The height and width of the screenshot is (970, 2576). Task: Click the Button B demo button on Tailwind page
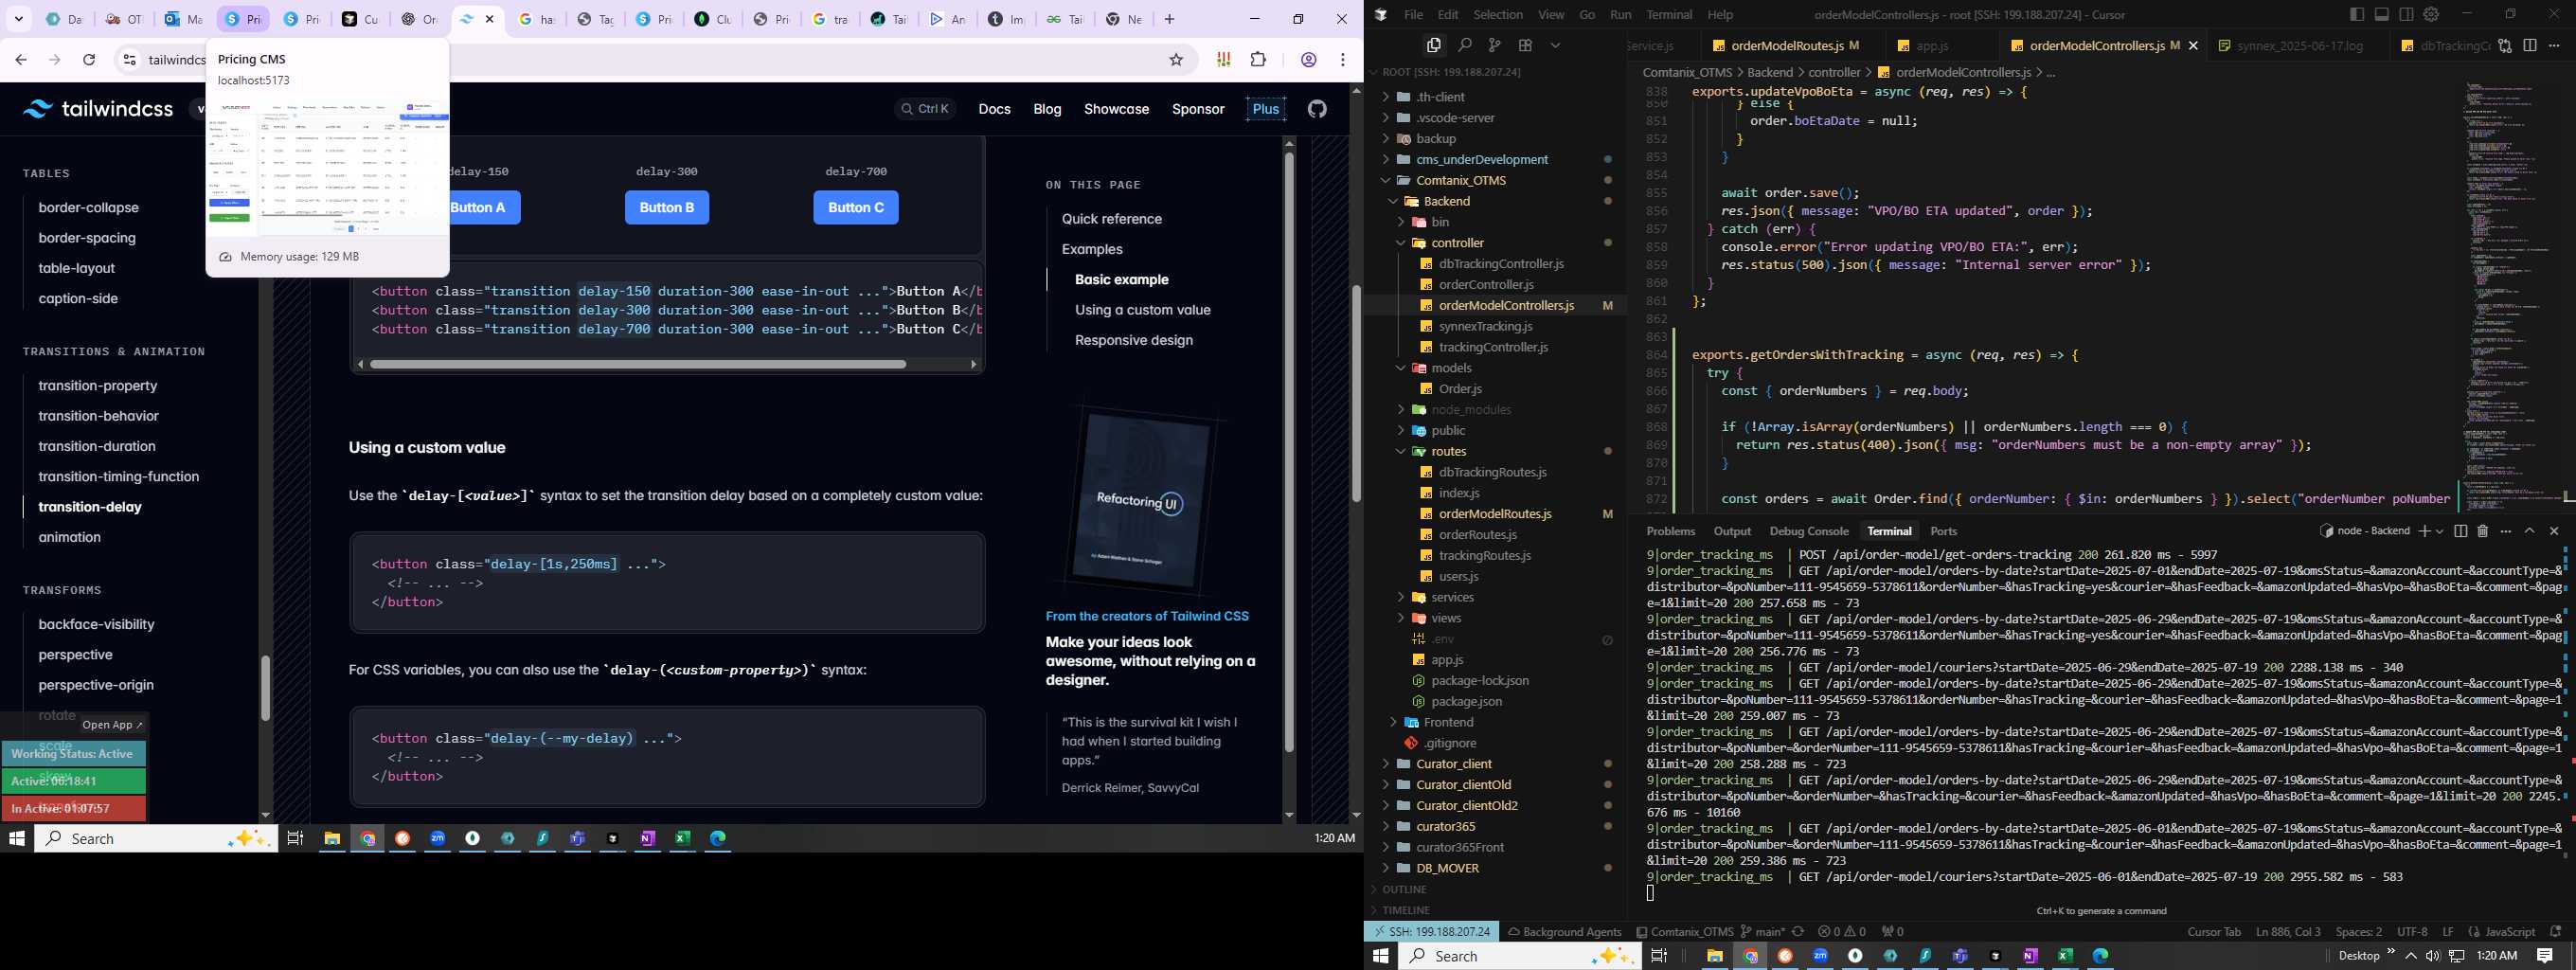(x=667, y=207)
